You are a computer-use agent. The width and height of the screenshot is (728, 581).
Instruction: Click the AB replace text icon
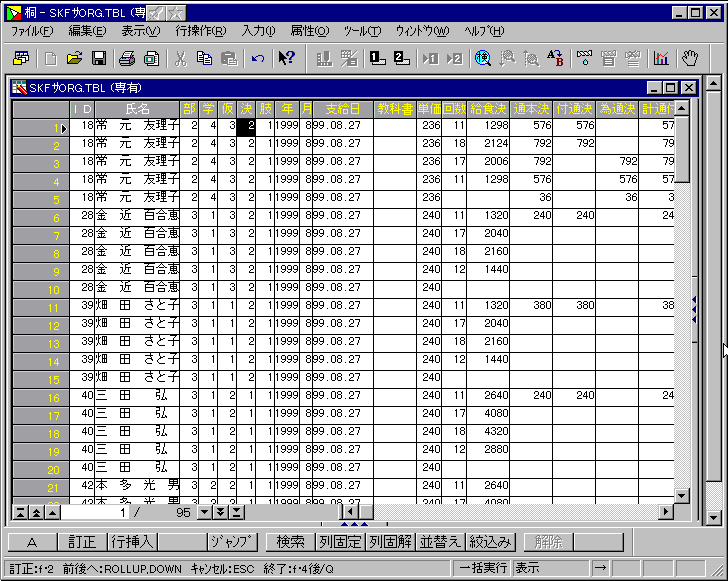point(555,58)
